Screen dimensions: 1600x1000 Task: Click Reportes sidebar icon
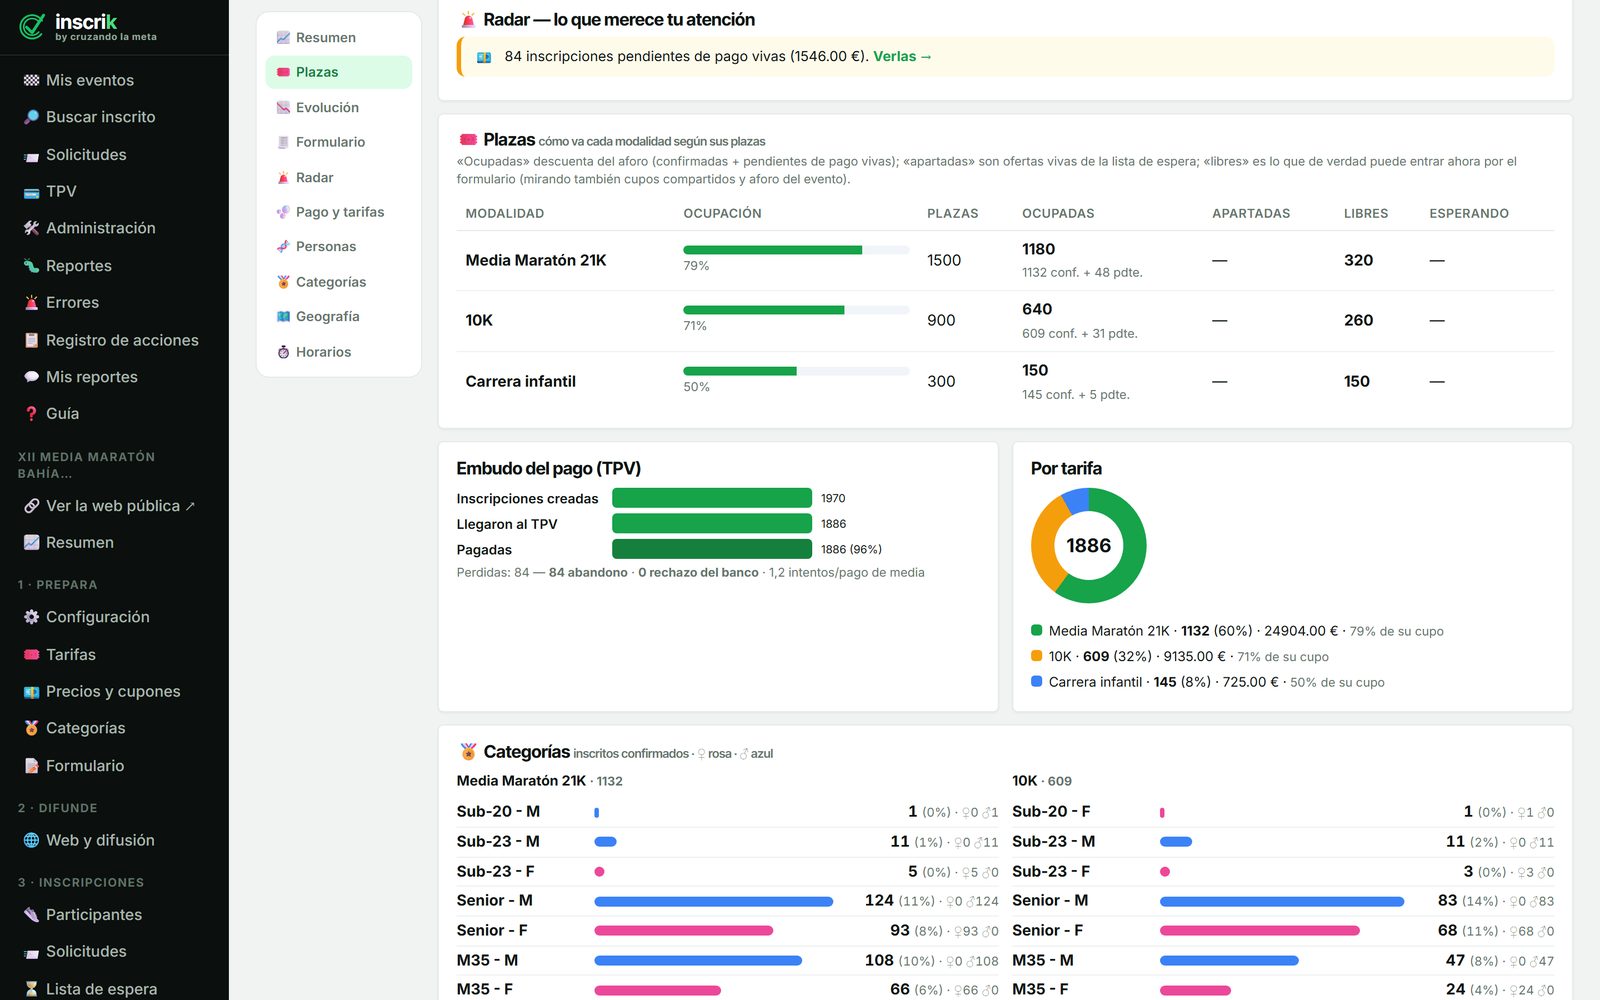[31, 266]
